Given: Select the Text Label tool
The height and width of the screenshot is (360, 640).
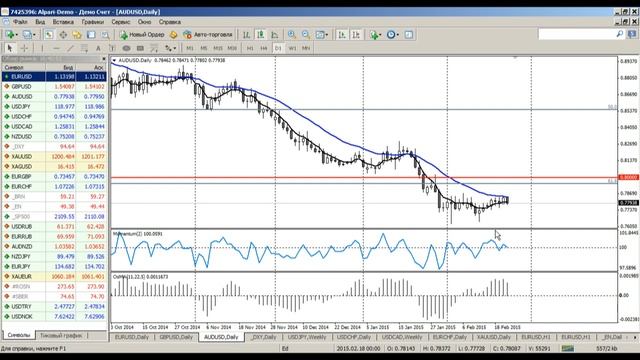Looking at the screenshot, I should click(112, 48).
